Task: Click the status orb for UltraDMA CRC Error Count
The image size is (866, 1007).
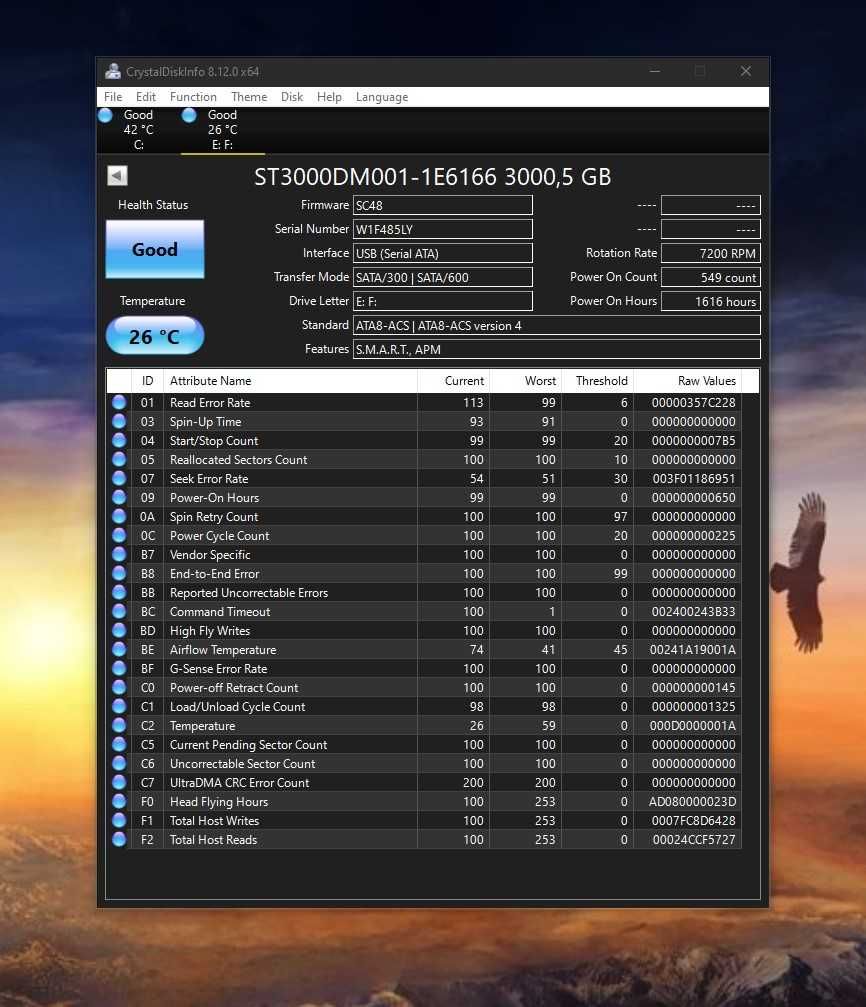Action: [x=119, y=782]
